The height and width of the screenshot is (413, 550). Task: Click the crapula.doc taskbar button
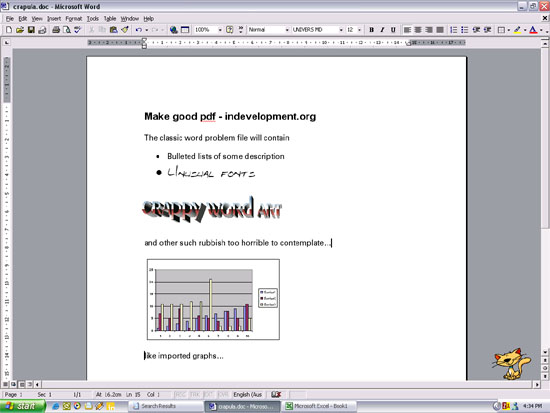point(243,406)
